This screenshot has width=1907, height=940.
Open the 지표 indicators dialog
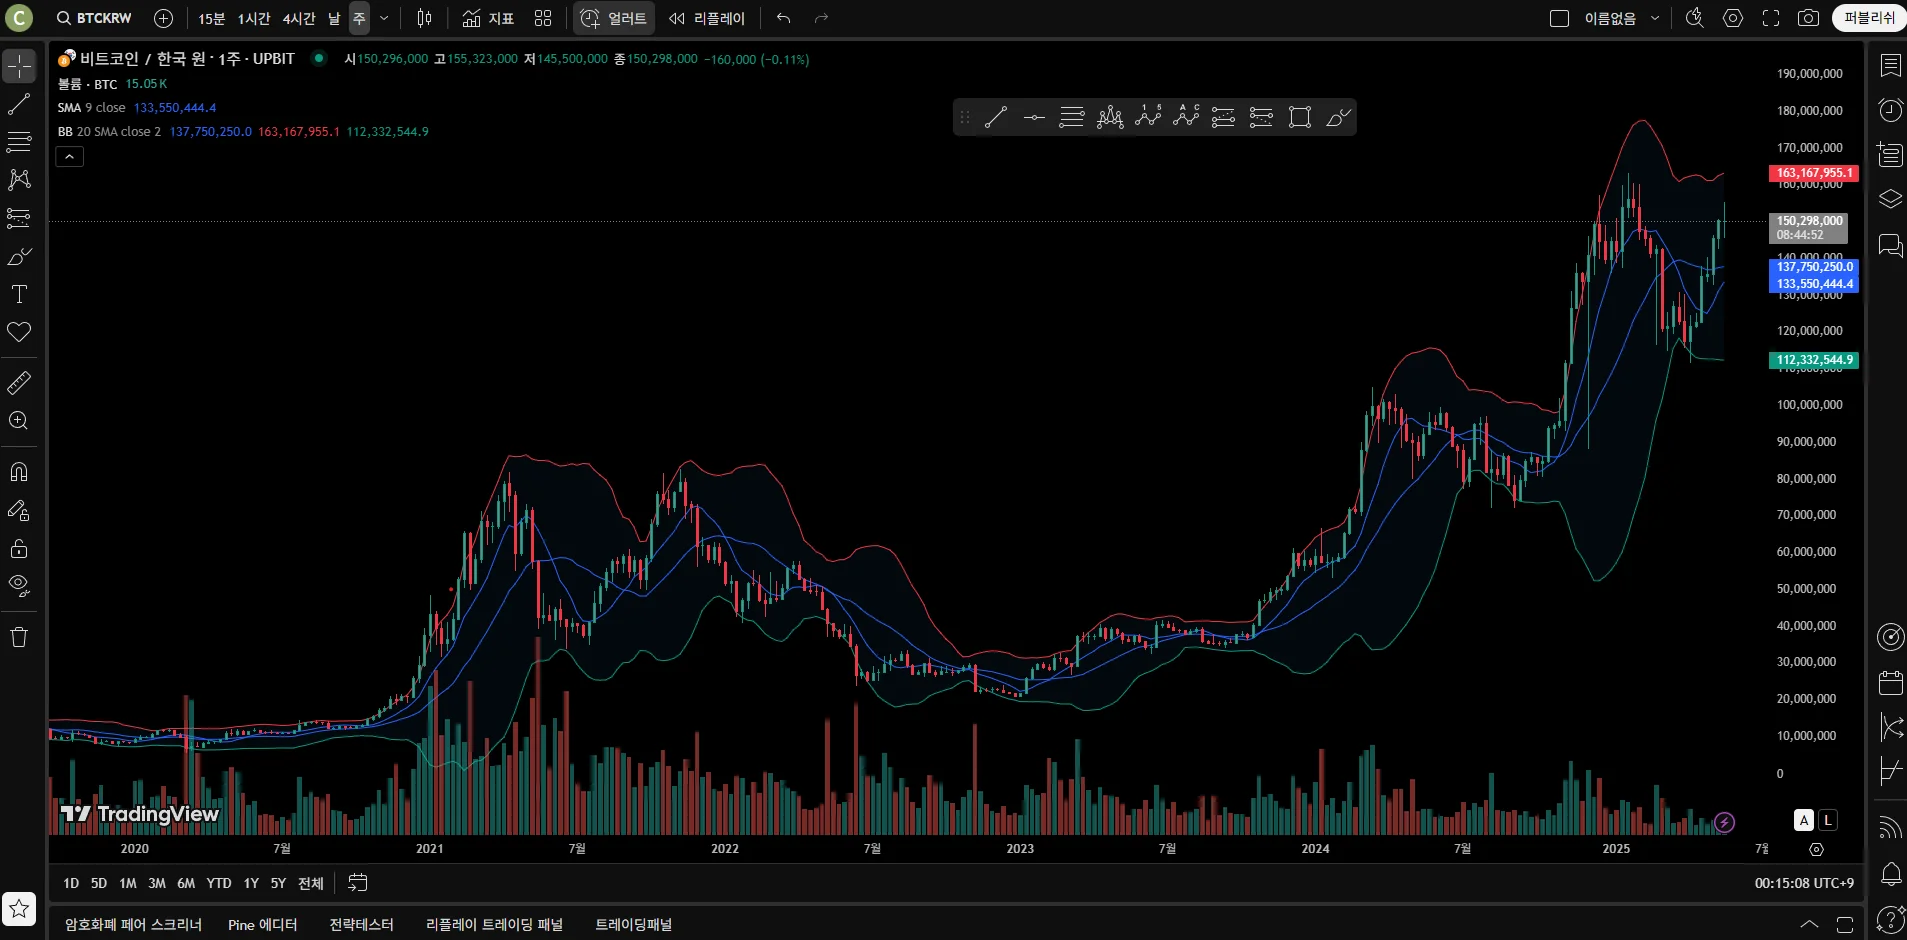488,18
